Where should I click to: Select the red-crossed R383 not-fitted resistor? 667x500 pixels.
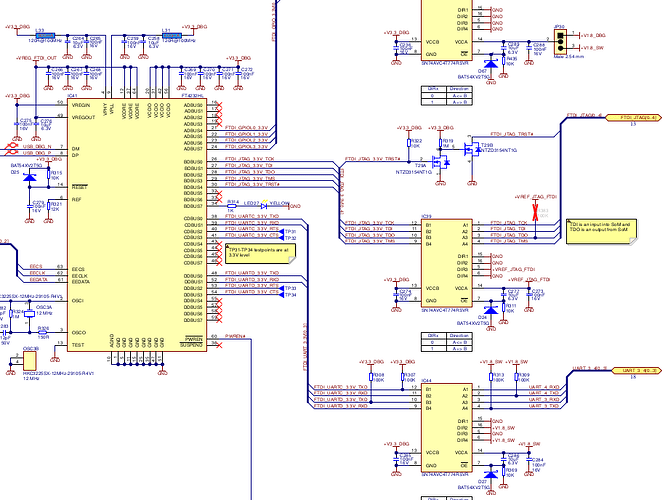pos(535,211)
